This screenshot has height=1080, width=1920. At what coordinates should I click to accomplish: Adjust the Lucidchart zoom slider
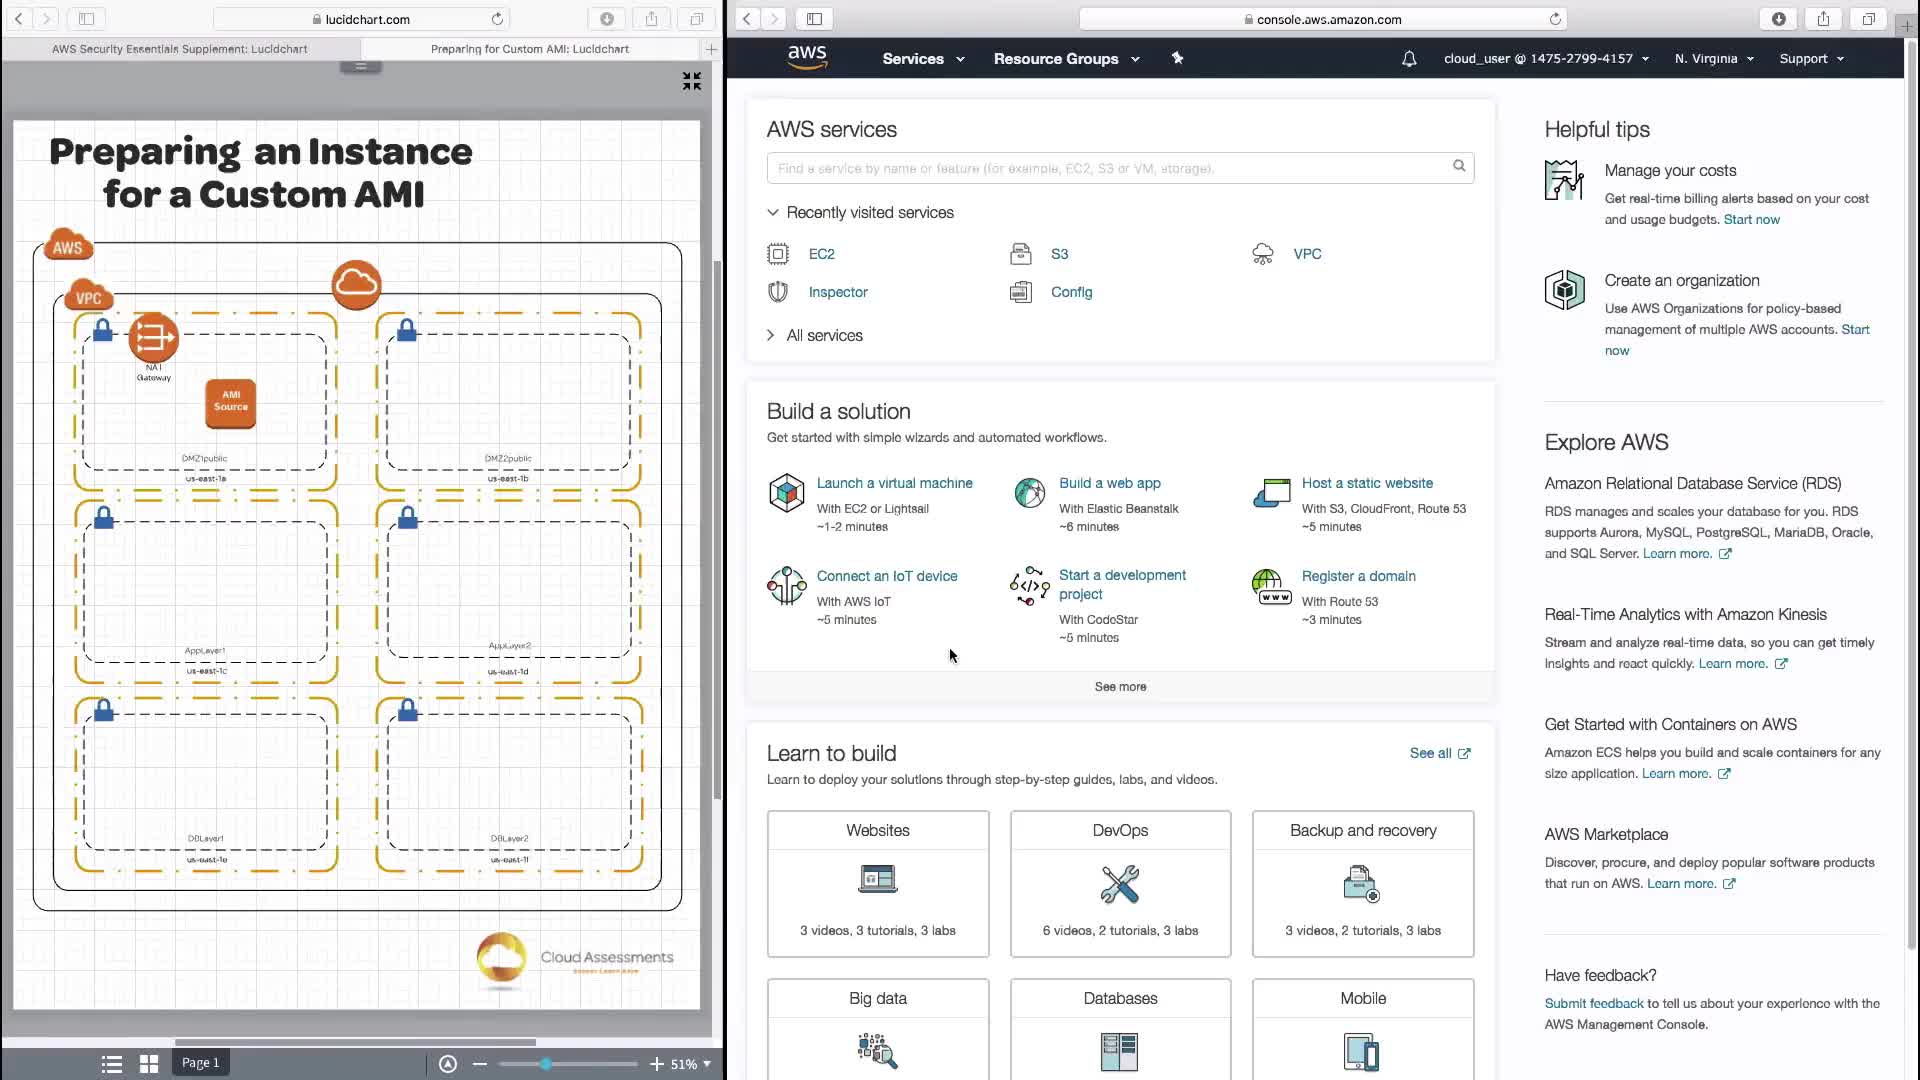click(546, 1064)
